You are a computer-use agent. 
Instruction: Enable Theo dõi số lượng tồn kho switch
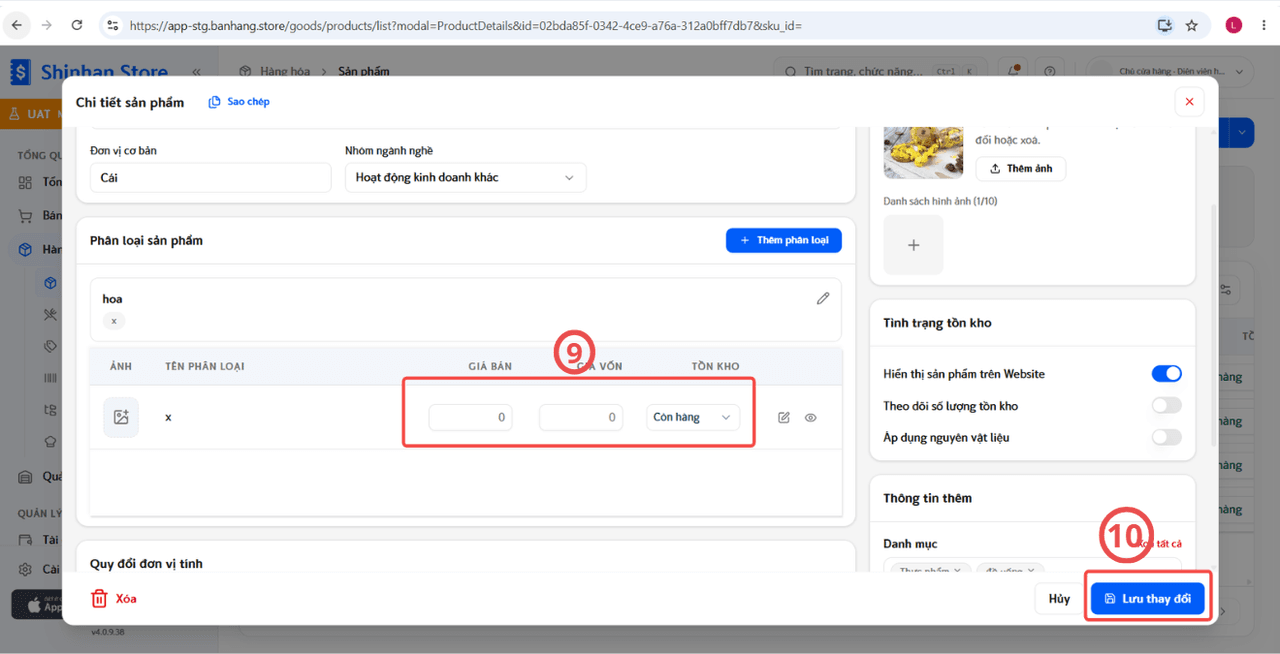tap(1167, 405)
